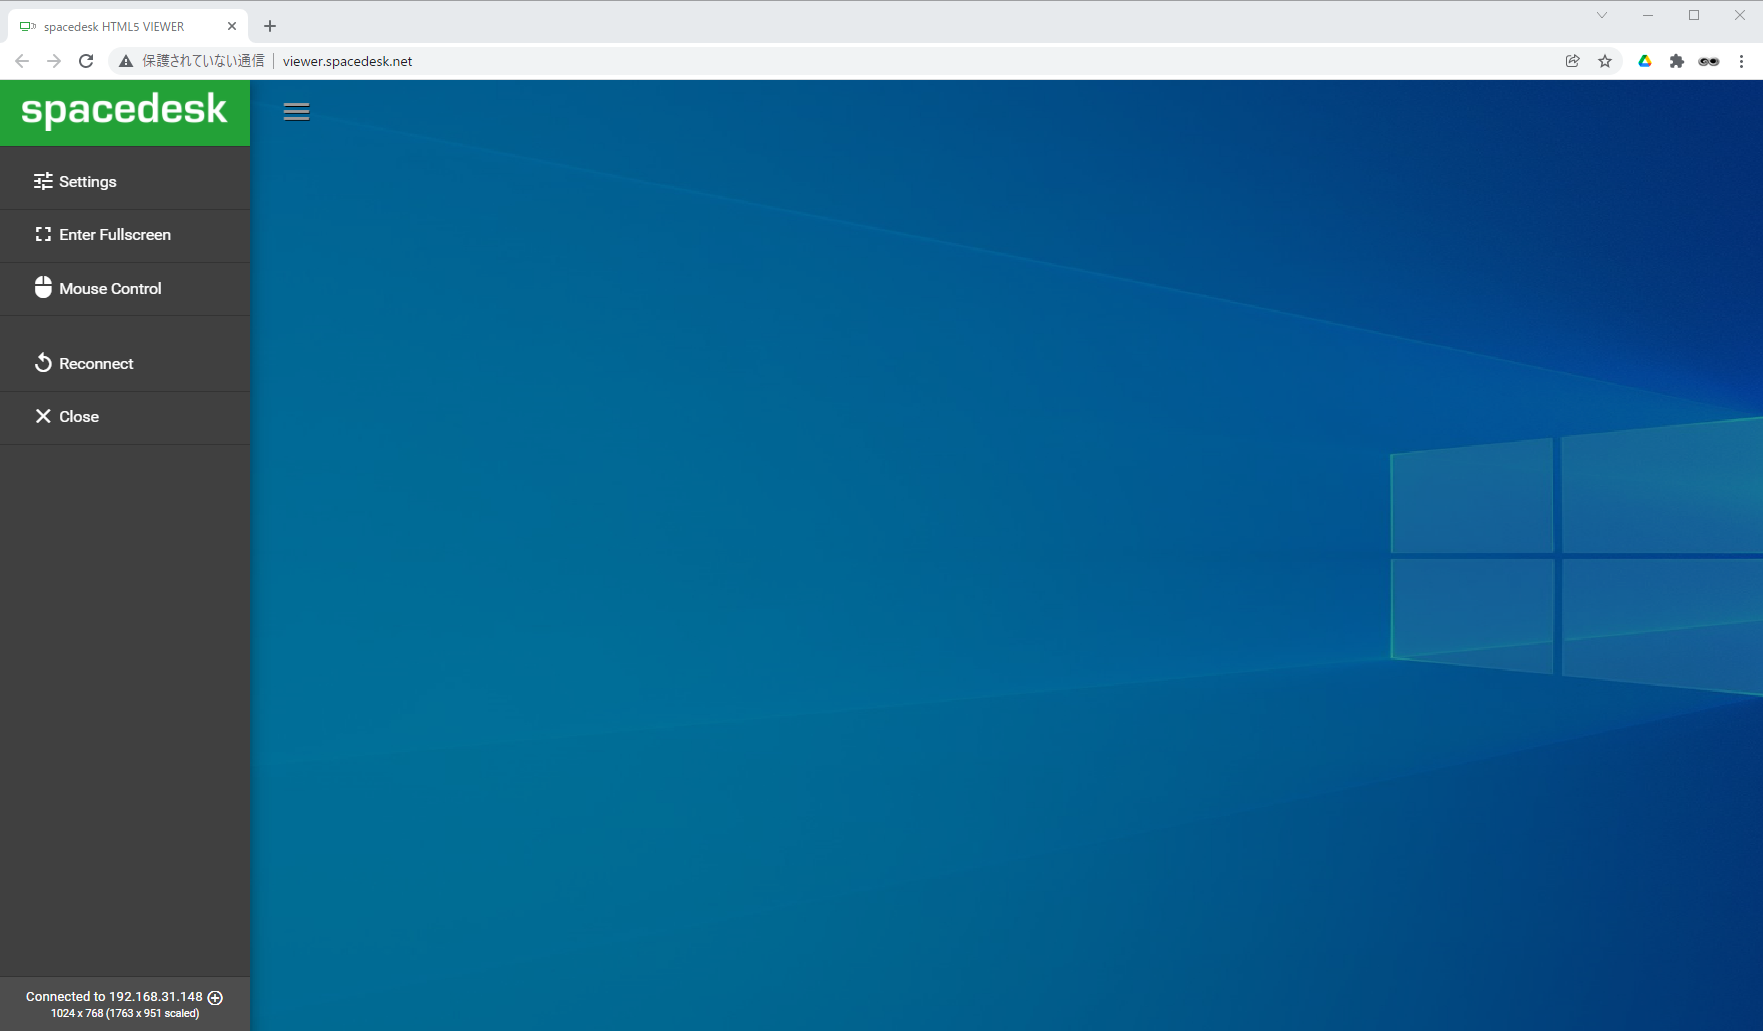Reload the page with refresh icon
This screenshot has width=1763, height=1031.
coord(86,61)
